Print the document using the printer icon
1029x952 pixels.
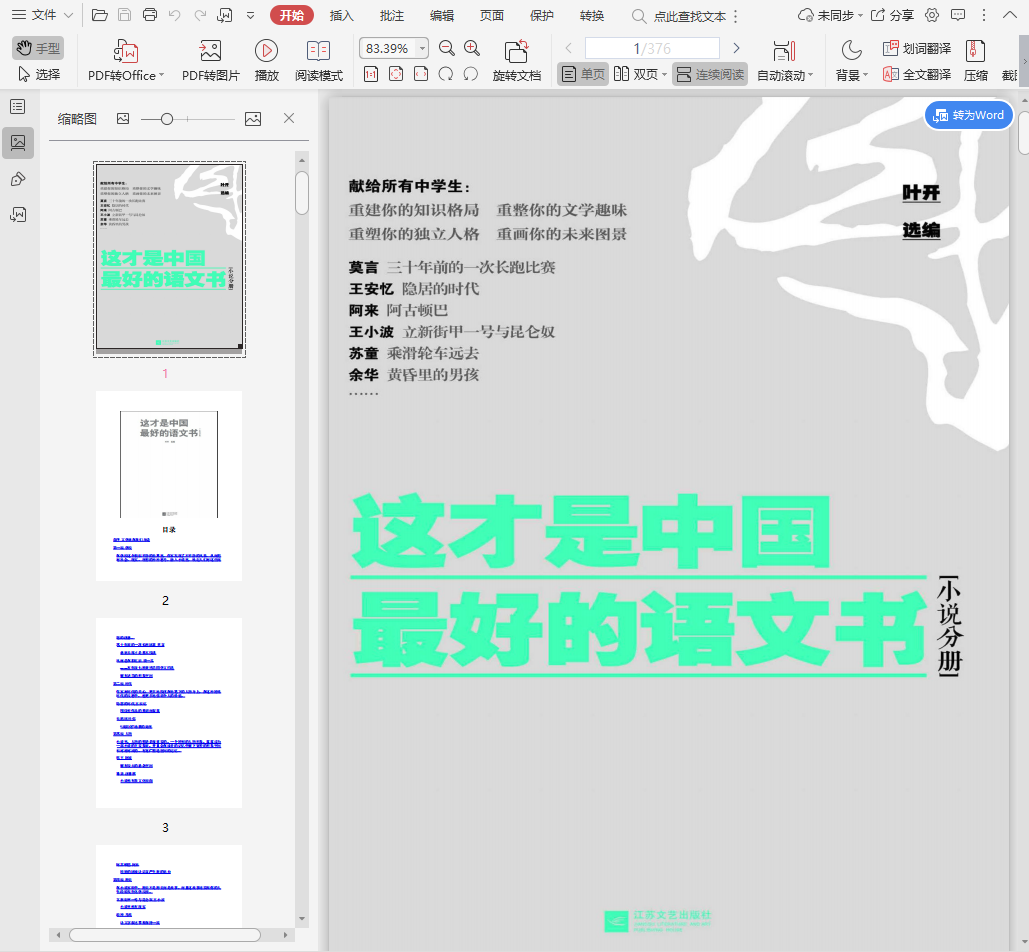click(x=150, y=15)
